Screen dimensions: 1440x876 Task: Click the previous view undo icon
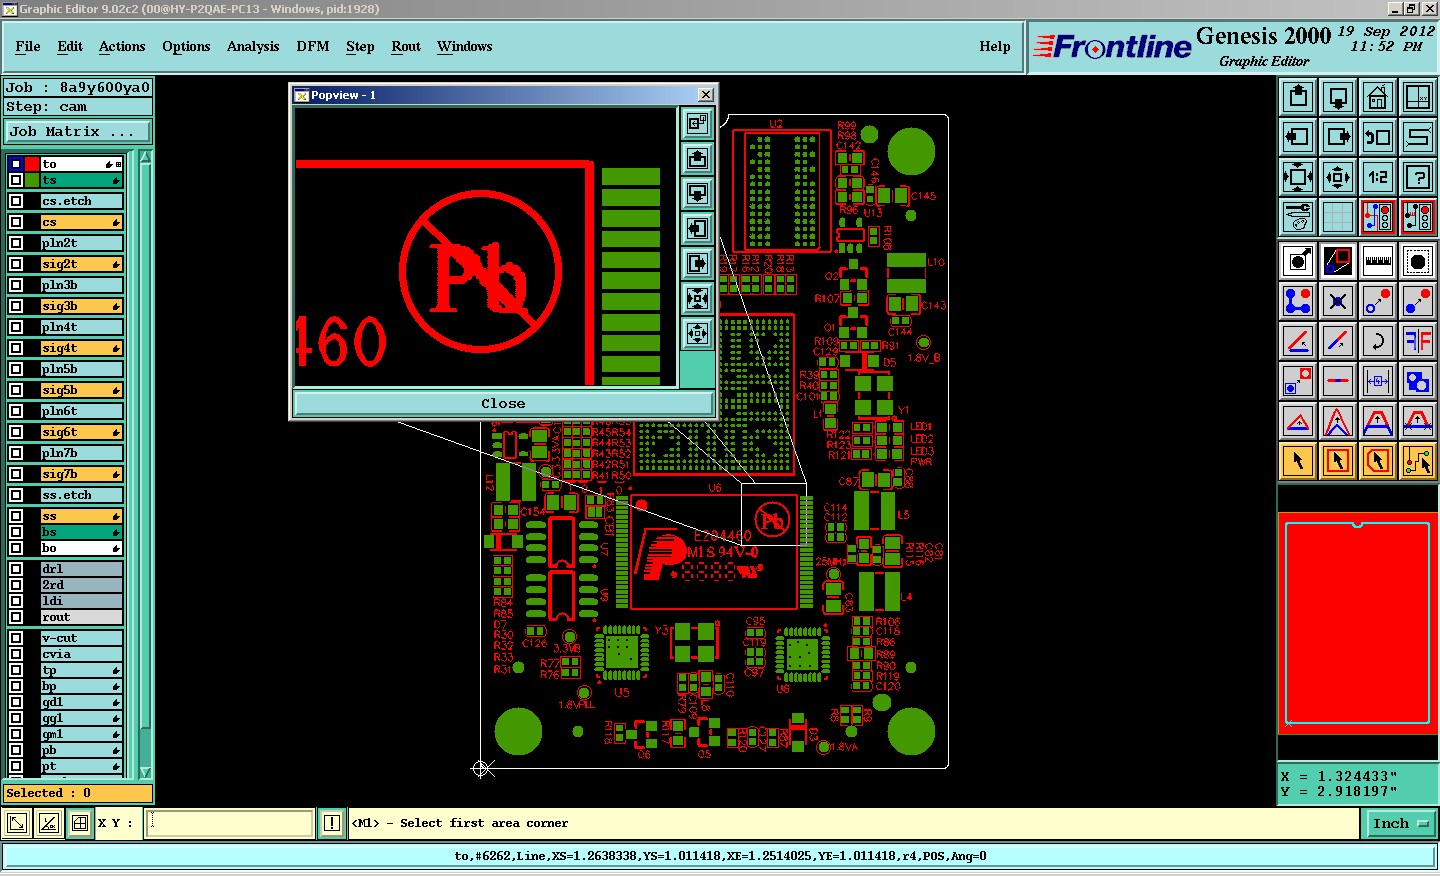pos(1378,137)
